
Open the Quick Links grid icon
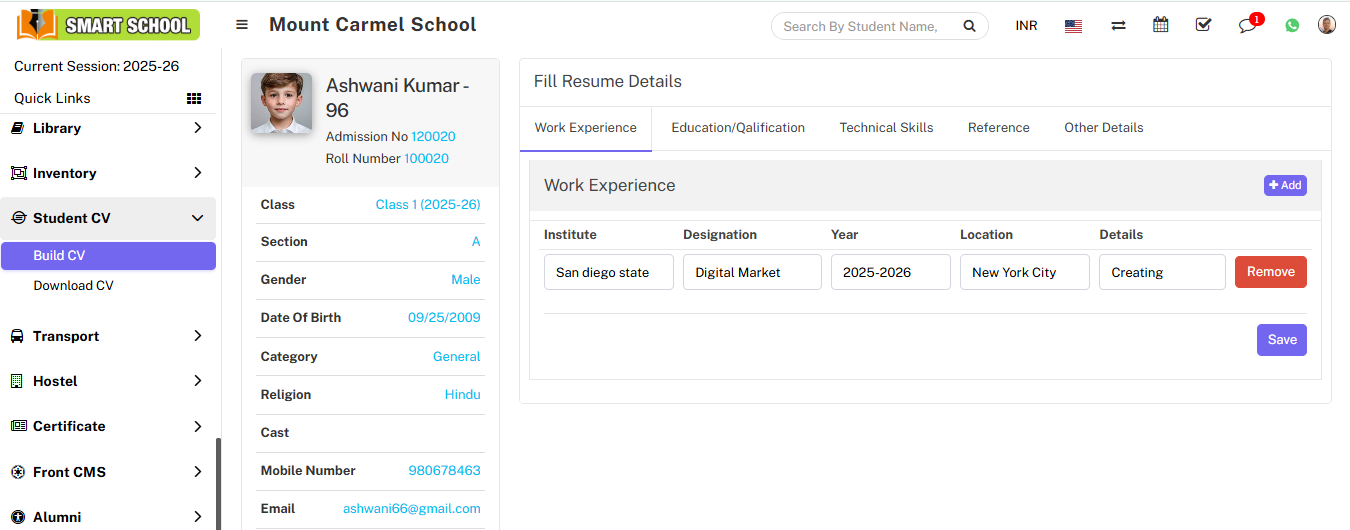coord(194,98)
